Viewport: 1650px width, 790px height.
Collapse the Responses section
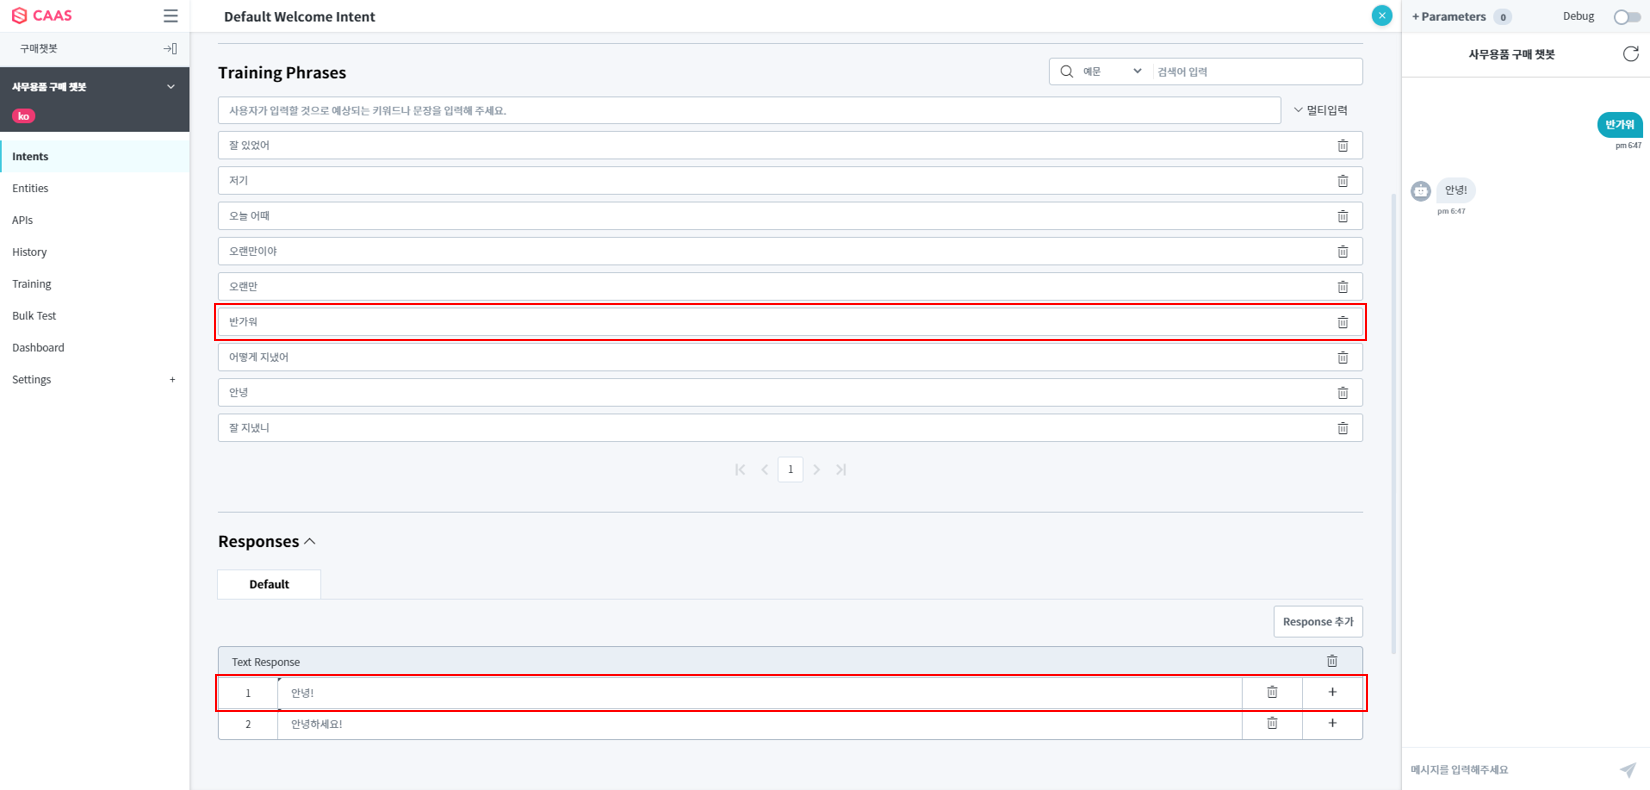(x=310, y=541)
